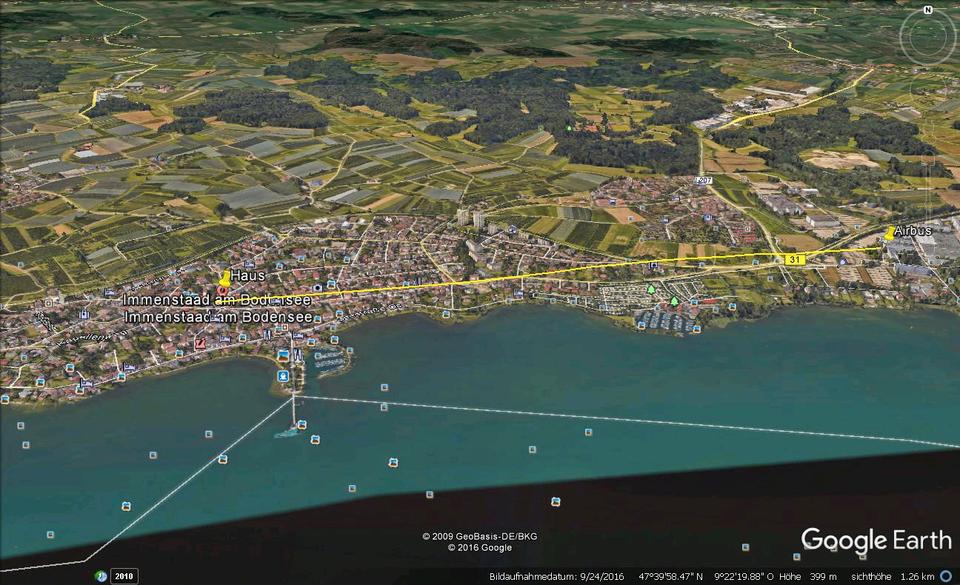This screenshot has width=960, height=585.
Task: Click the L207 road label marker
Action: point(703,181)
